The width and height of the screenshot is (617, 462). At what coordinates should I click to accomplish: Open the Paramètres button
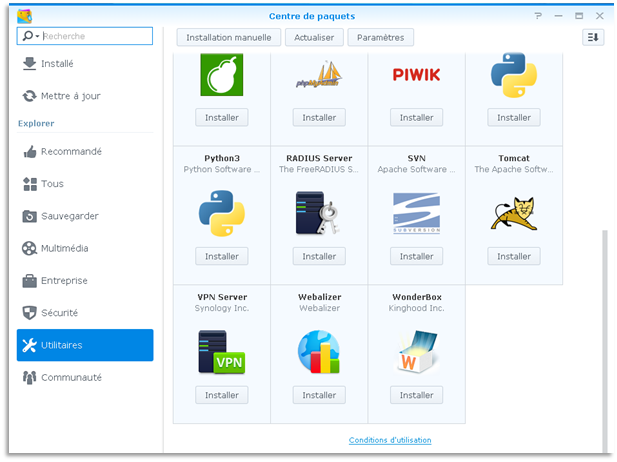tap(381, 37)
